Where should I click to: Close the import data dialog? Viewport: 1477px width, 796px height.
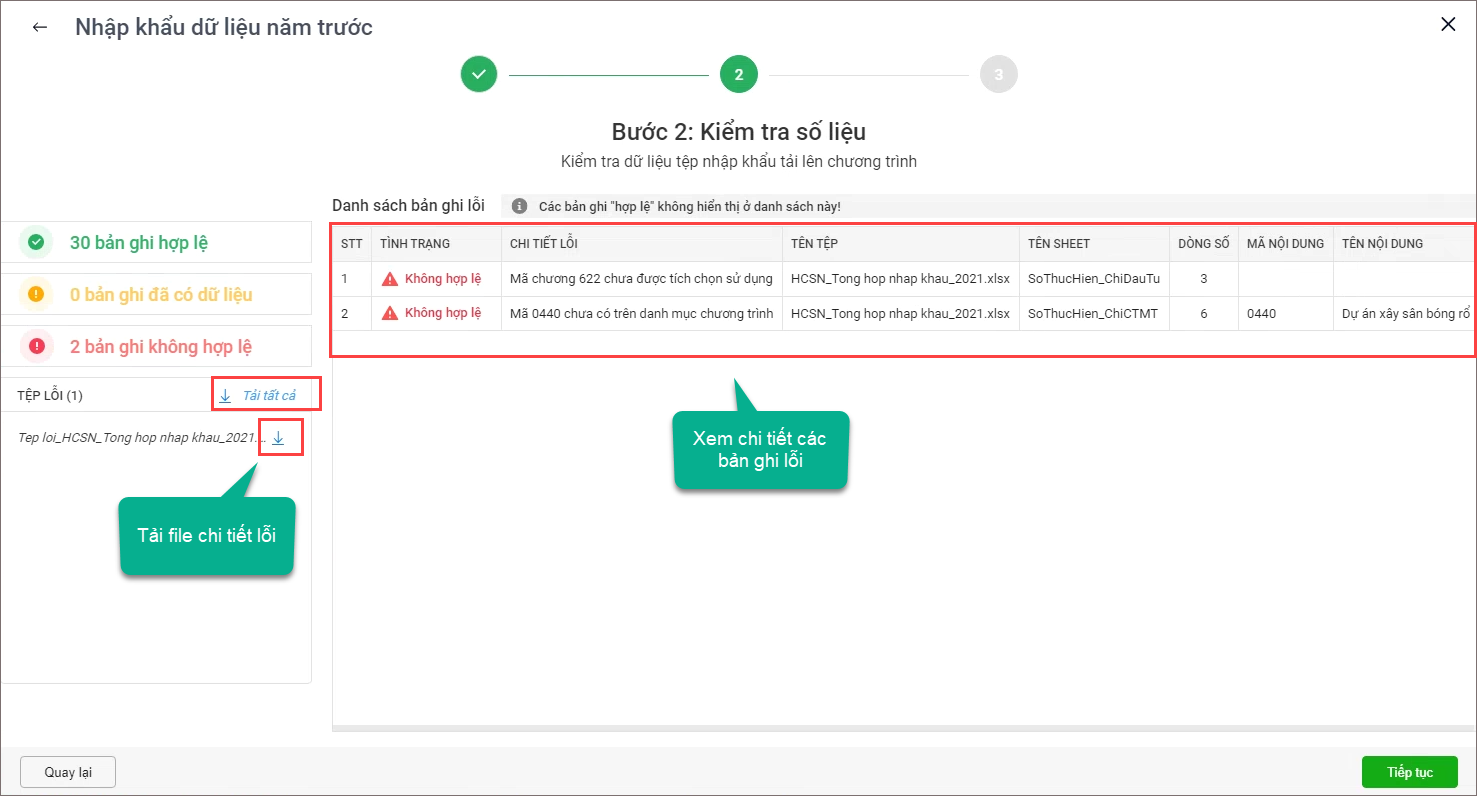[x=1447, y=25]
